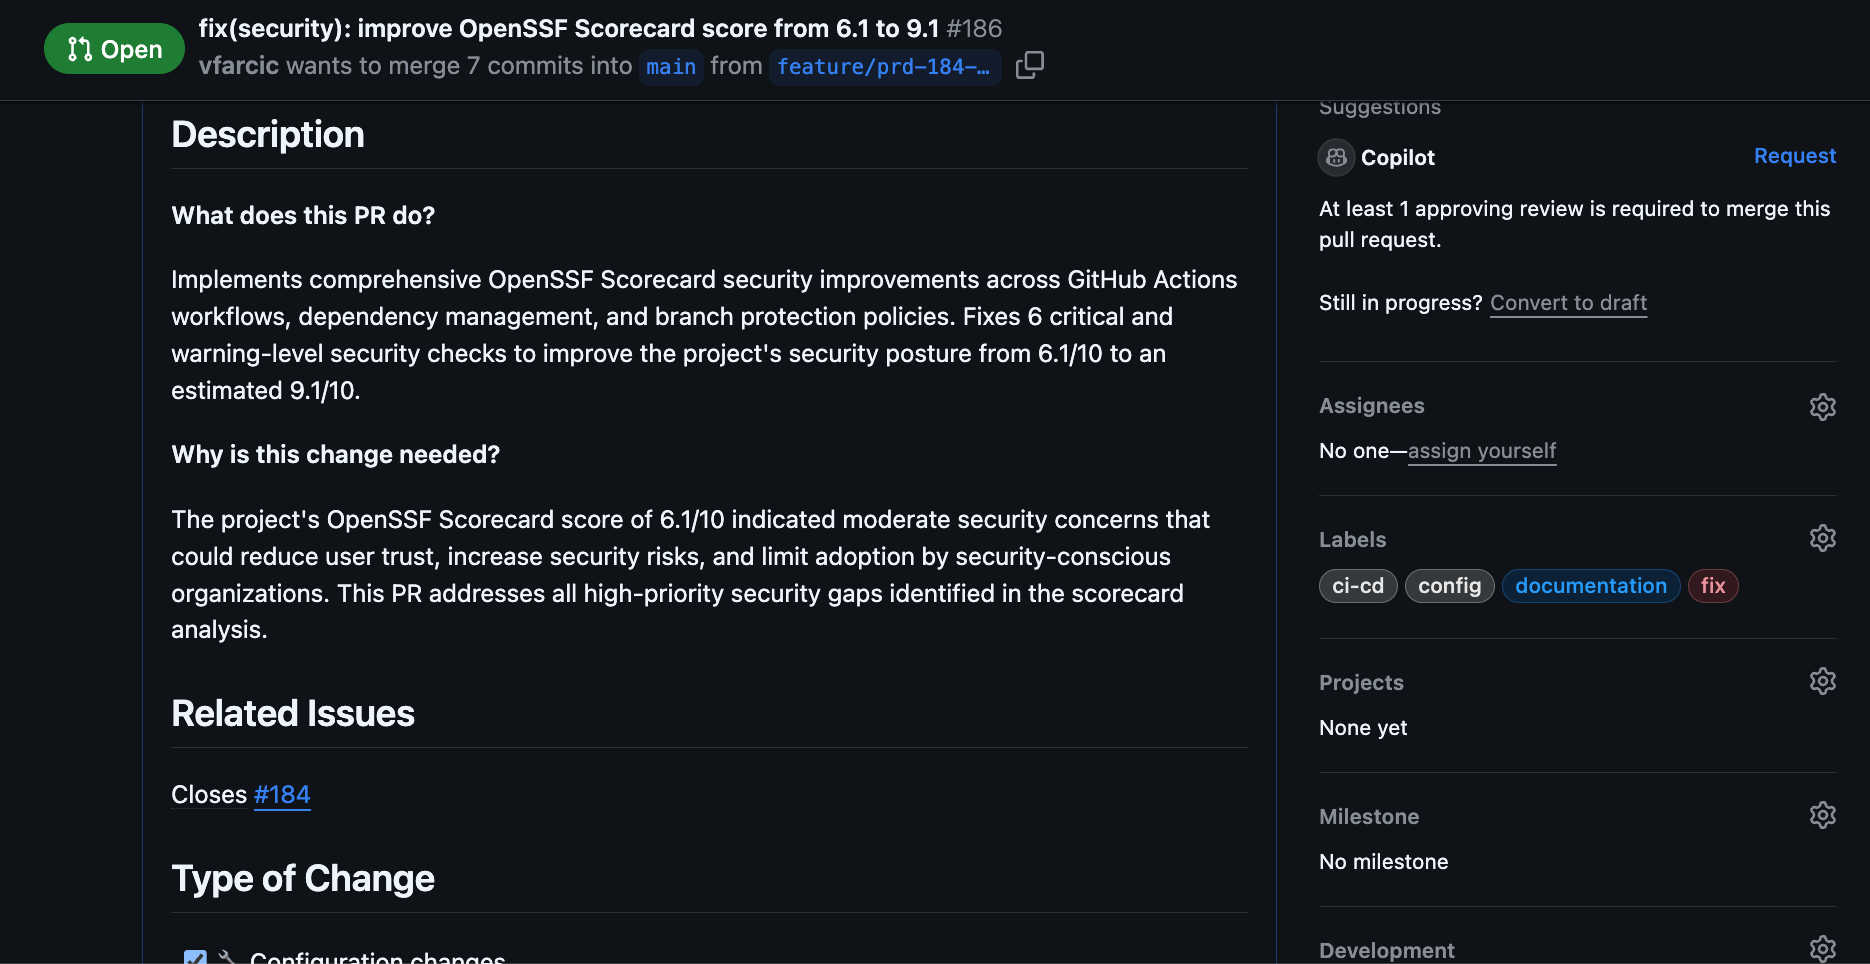
Task: Click the red fix label
Action: (x=1712, y=586)
